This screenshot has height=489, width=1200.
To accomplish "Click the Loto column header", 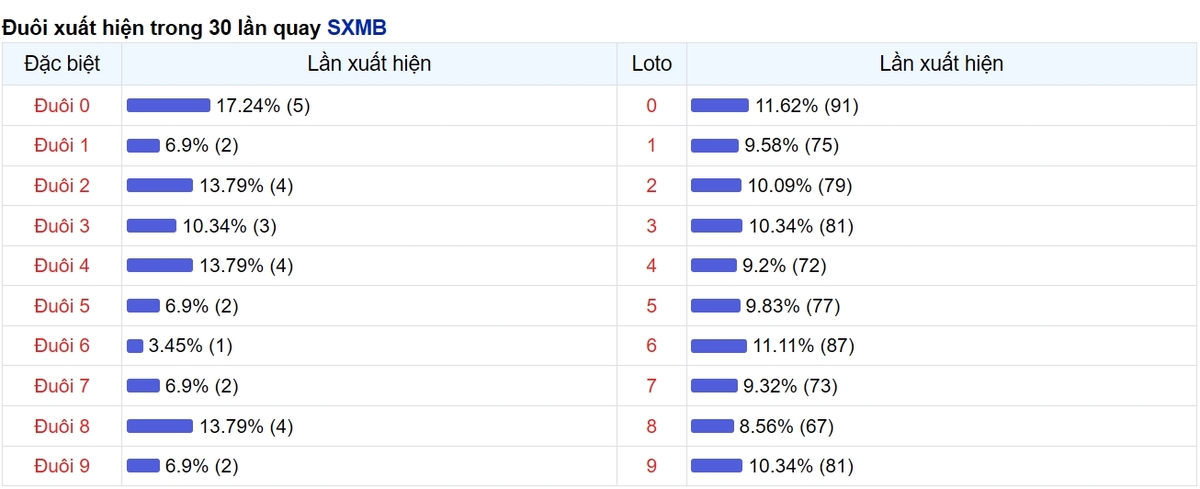I will pyautogui.click(x=652, y=64).
